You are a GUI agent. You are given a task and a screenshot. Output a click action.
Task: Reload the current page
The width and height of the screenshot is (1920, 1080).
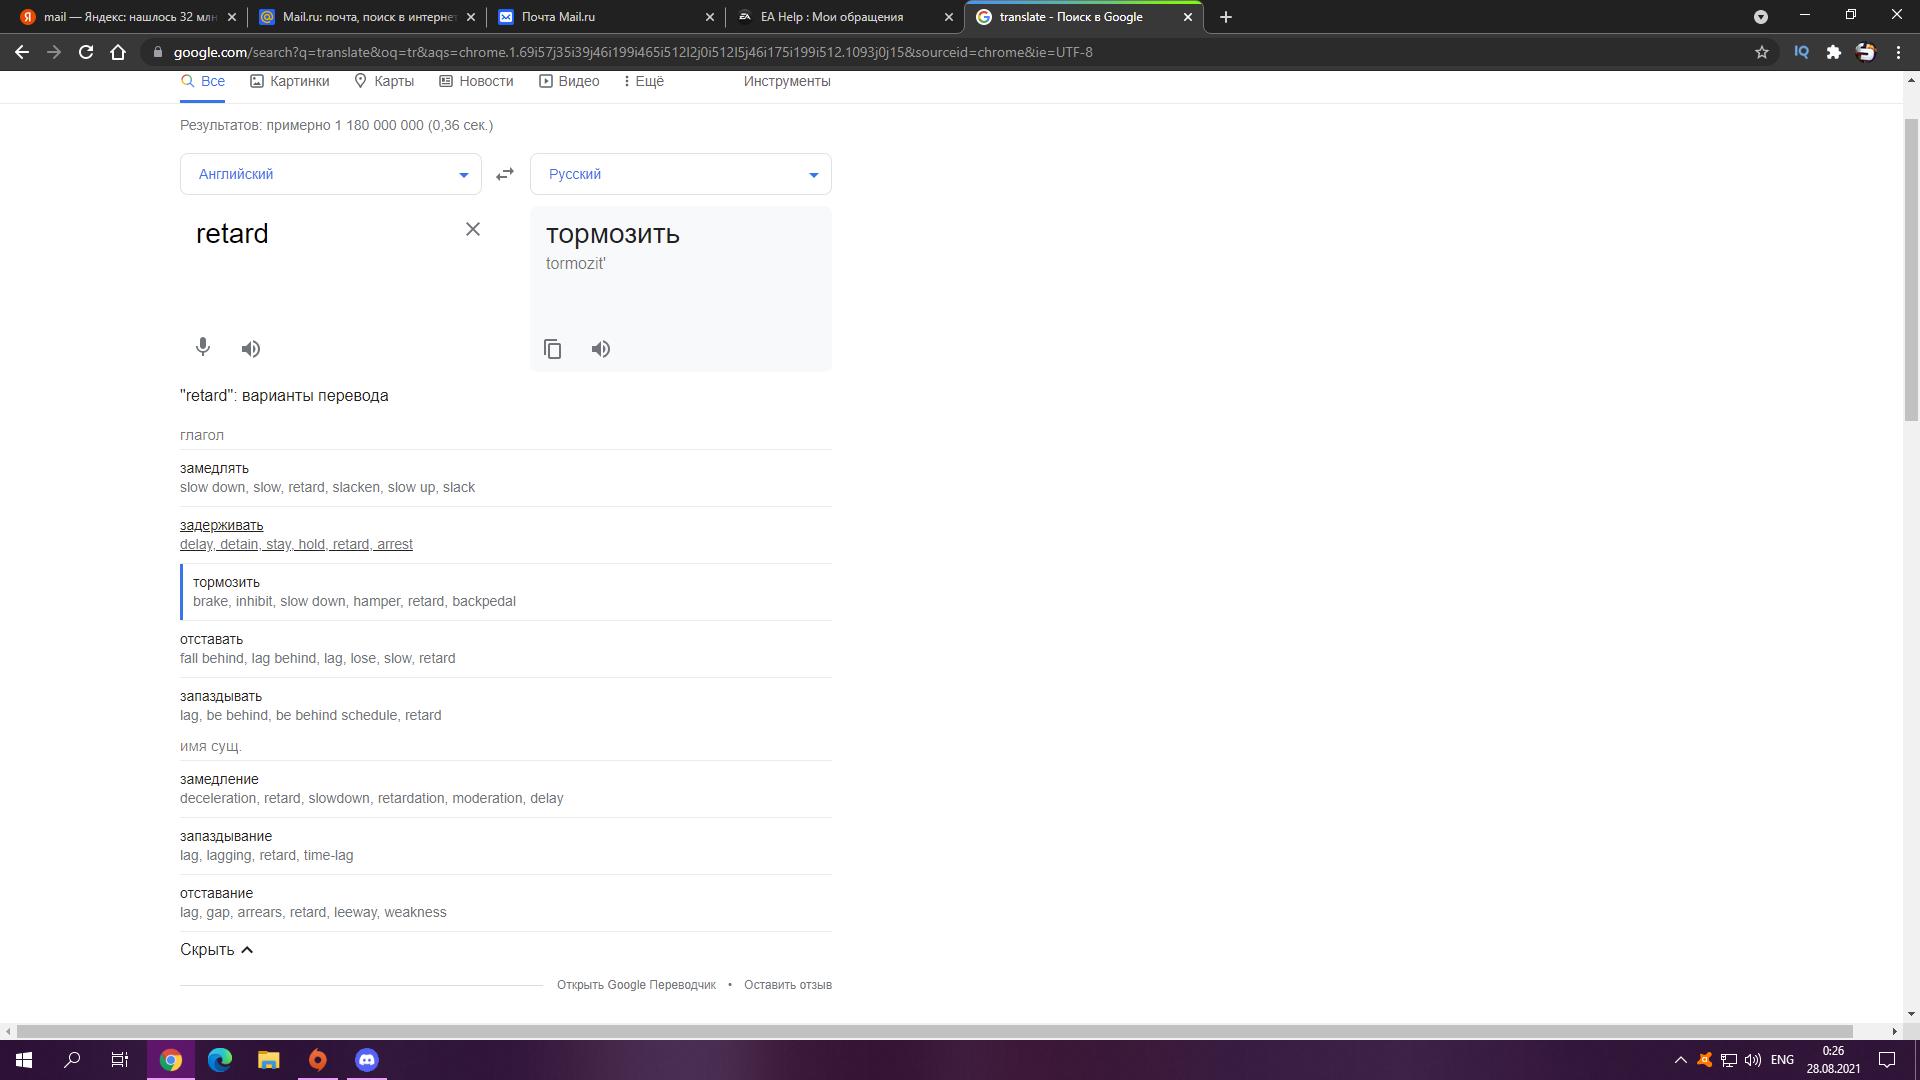tap(86, 52)
